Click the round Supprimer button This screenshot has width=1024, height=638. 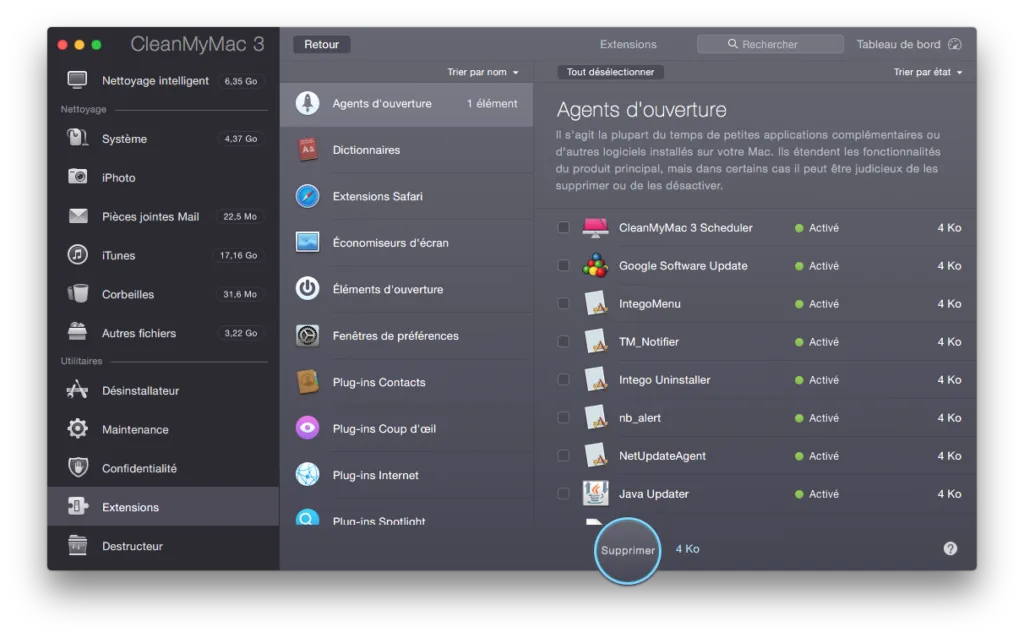[628, 550]
